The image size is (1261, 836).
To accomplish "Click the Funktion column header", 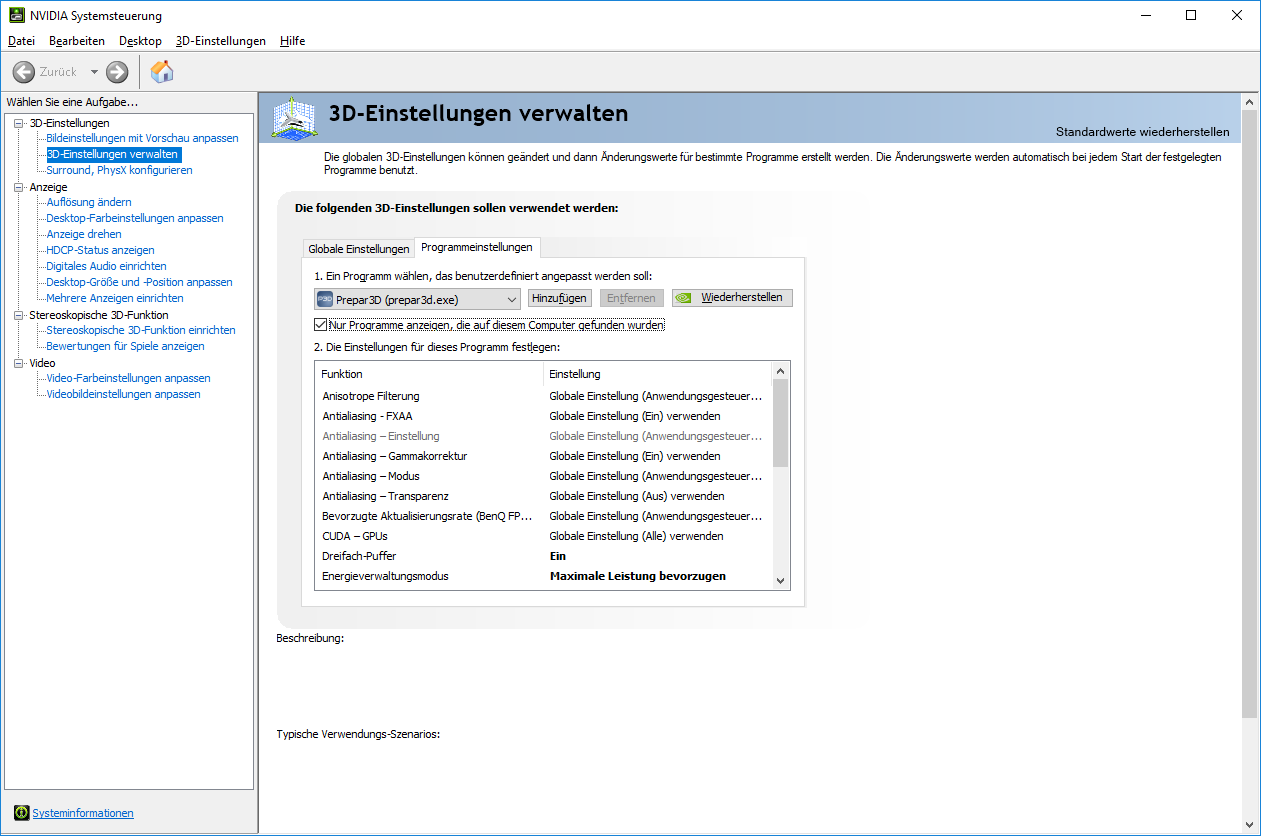I will coord(429,374).
